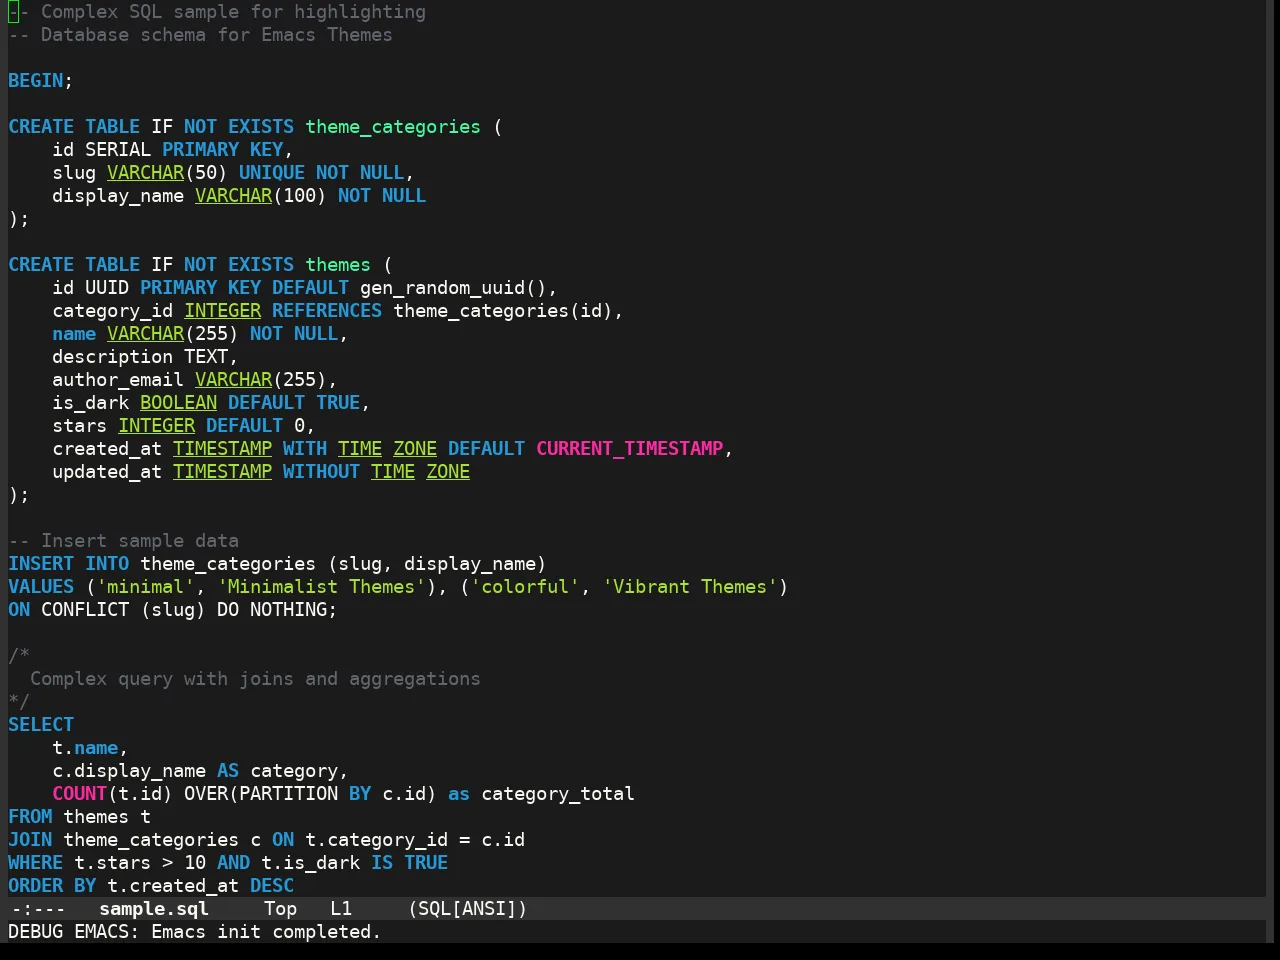1280x960 pixels.
Task: Click t.category_id in the JOIN condition
Action: (x=376, y=840)
